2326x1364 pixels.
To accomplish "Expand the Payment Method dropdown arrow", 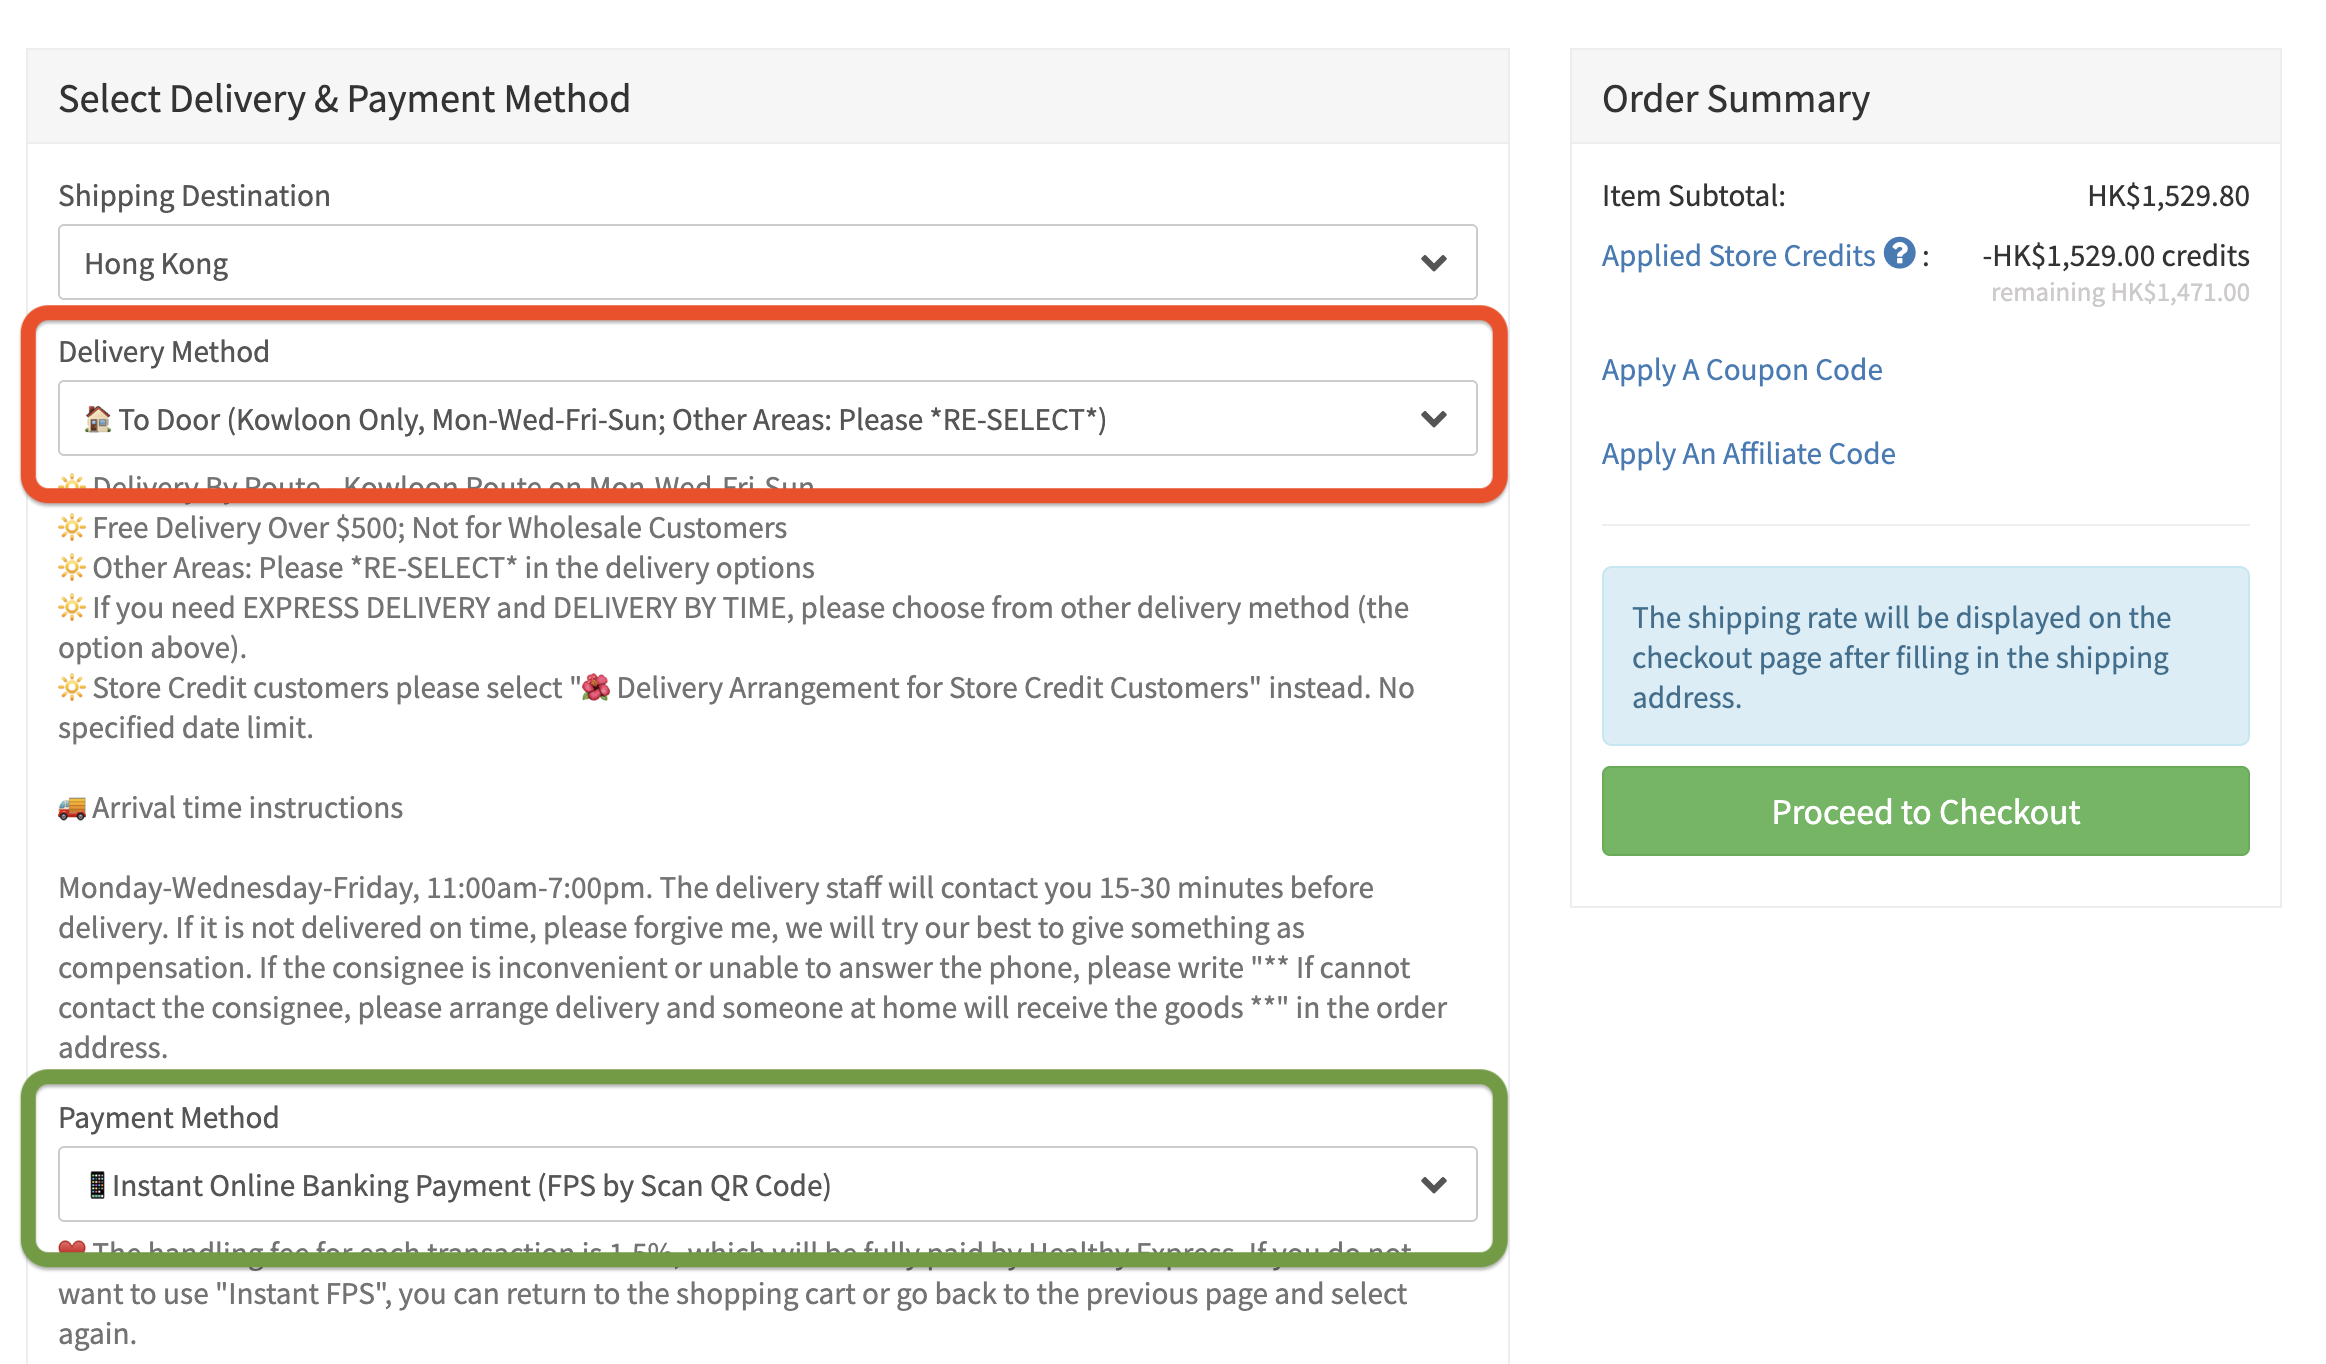I will [1433, 1185].
